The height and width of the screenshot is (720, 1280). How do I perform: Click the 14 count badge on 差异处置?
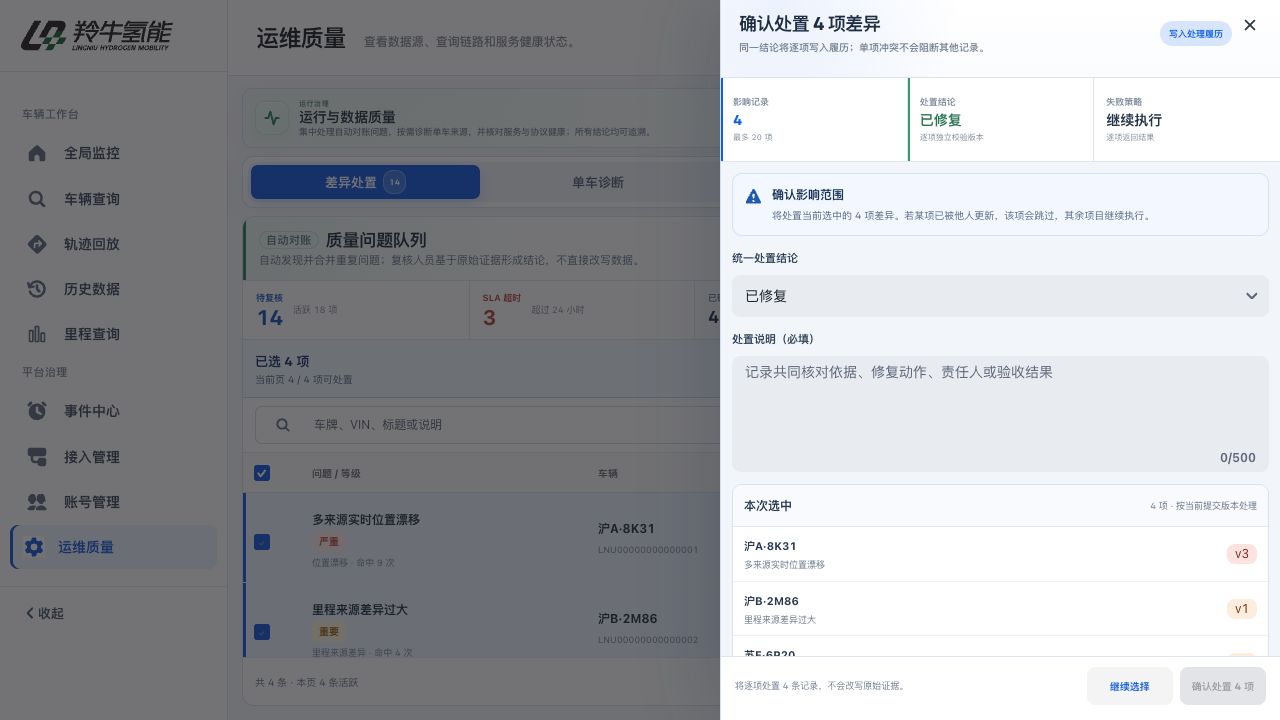tap(394, 182)
